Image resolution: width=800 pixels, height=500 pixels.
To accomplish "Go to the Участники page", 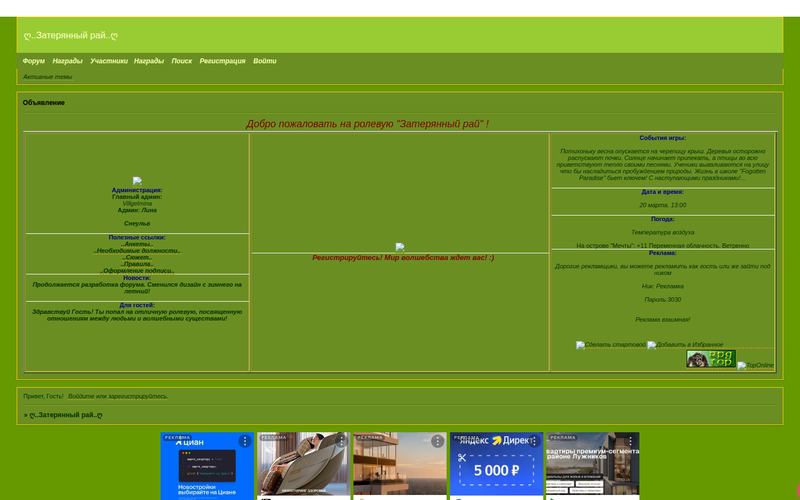I will pos(109,61).
